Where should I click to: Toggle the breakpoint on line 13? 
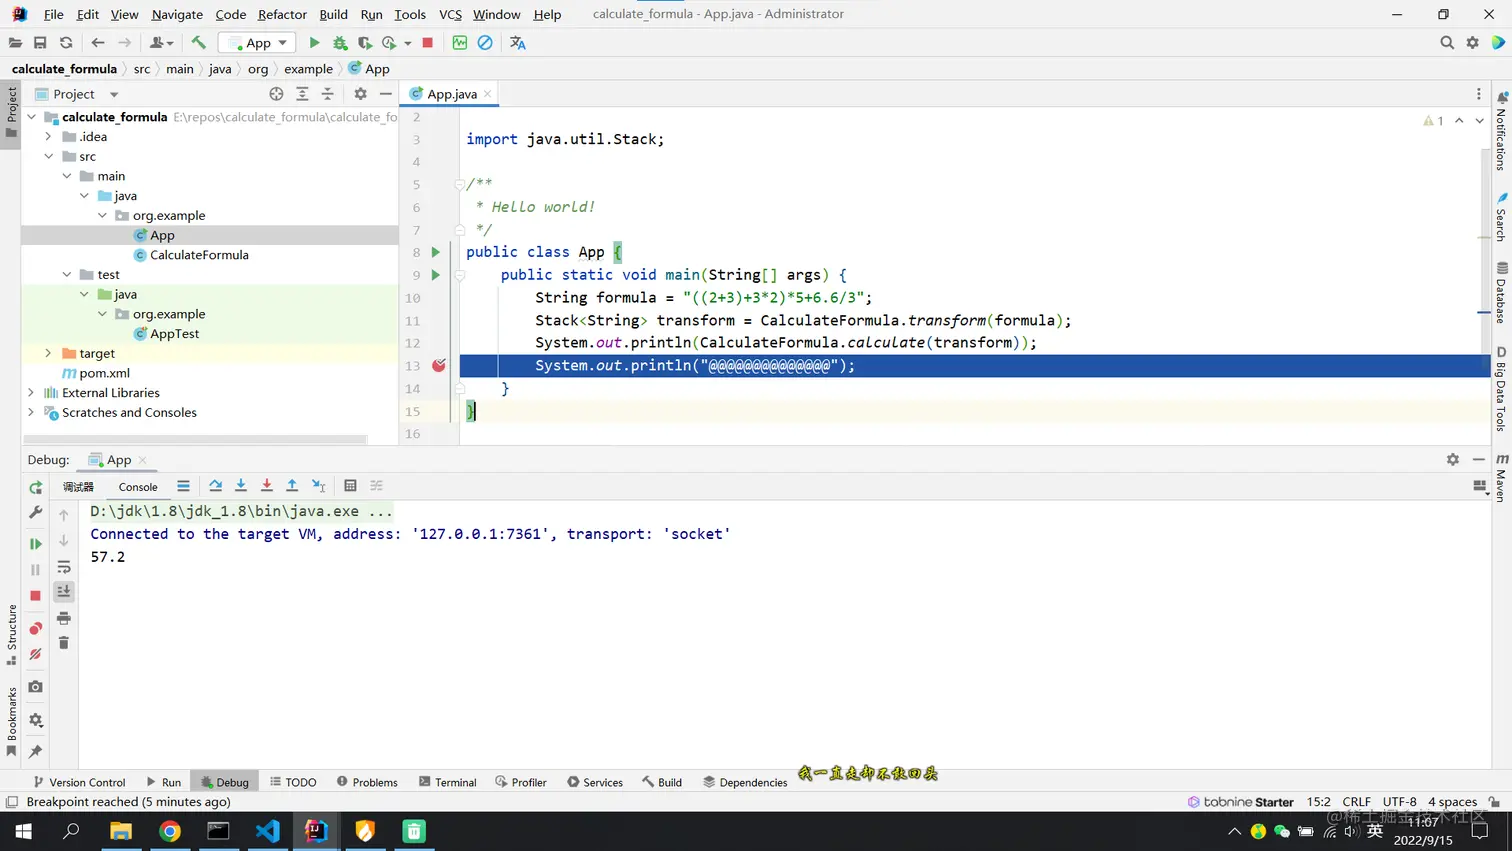tap(439, 366)
